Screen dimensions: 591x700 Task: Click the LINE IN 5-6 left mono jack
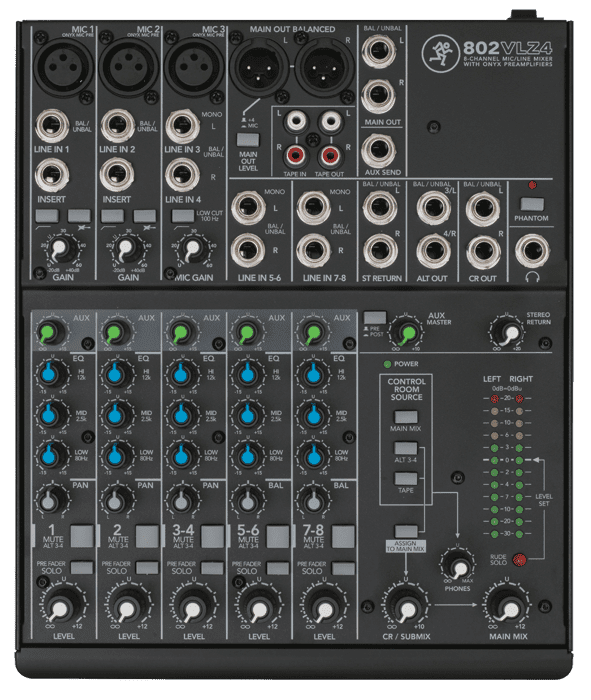click(x=248, y=208)
